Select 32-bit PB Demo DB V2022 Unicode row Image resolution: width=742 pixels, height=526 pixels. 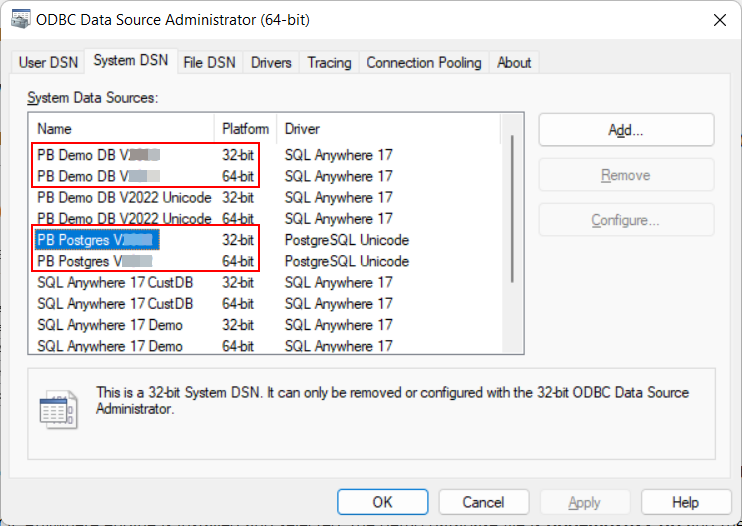click(124, 198)
